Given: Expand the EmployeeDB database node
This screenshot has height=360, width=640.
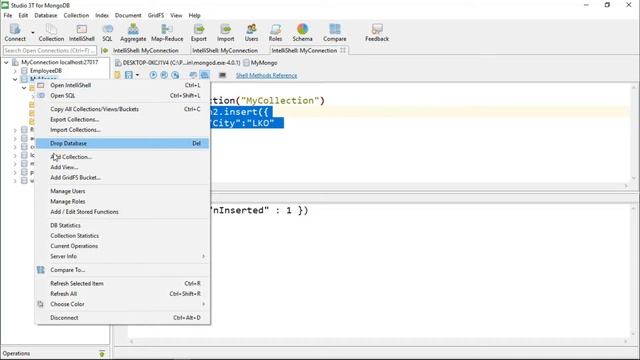Looking at the screenshot, I should point(15,71).
